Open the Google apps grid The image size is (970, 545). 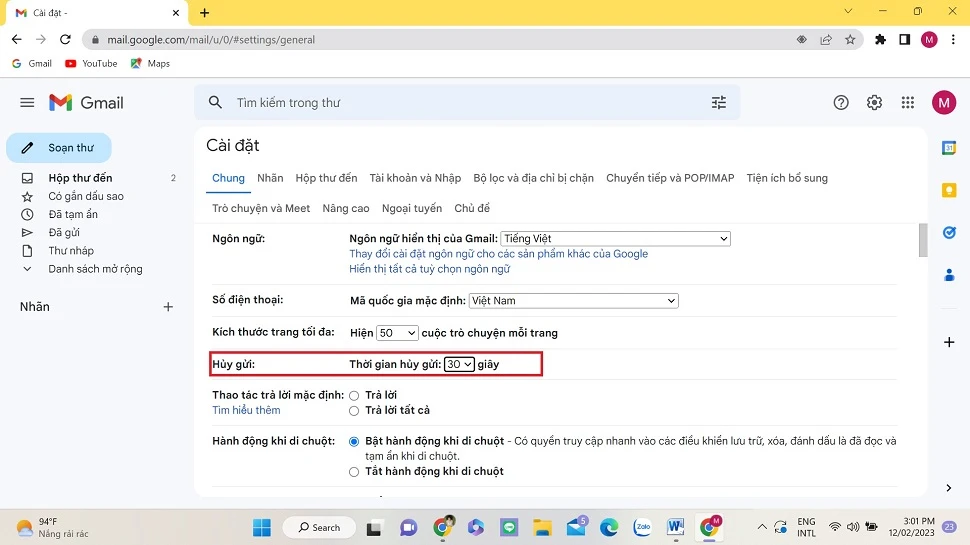tap(907, 103)
